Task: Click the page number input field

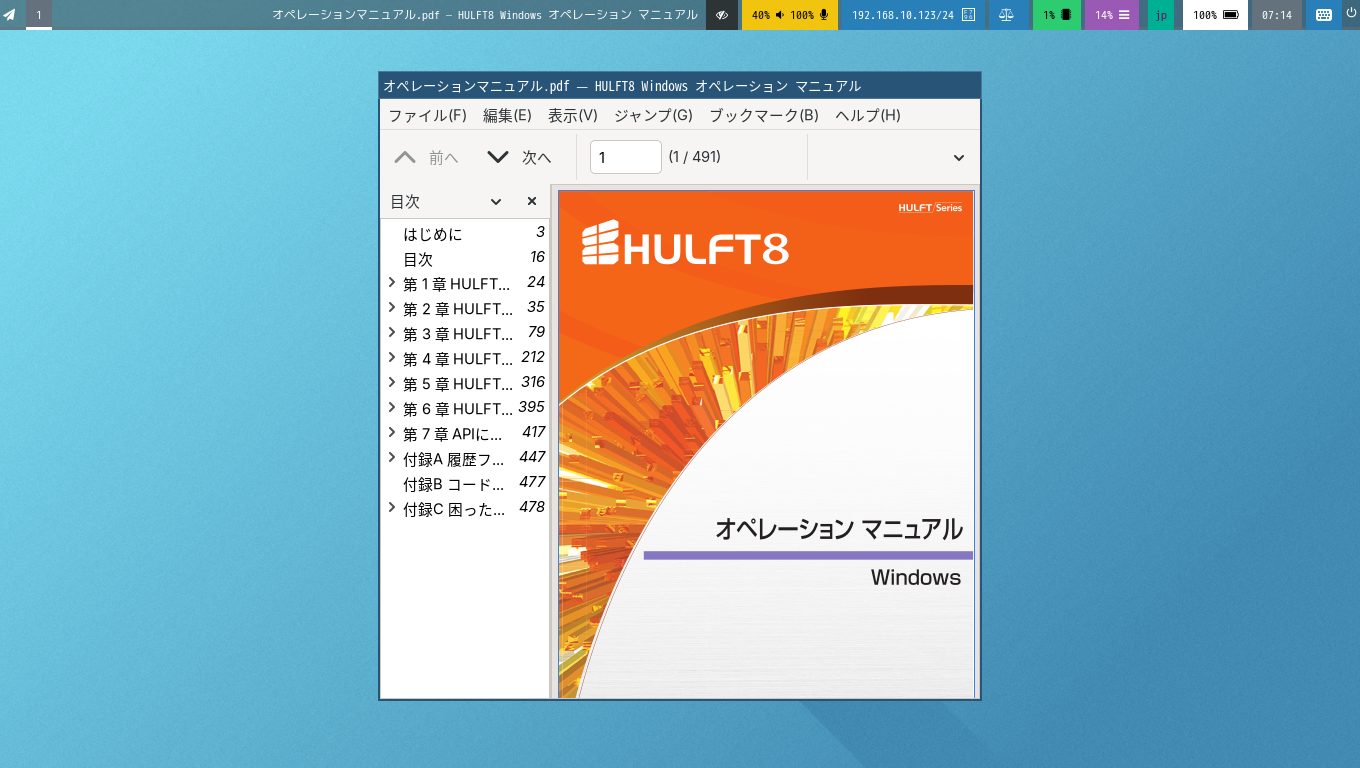Action: click(x=626, y=157)
